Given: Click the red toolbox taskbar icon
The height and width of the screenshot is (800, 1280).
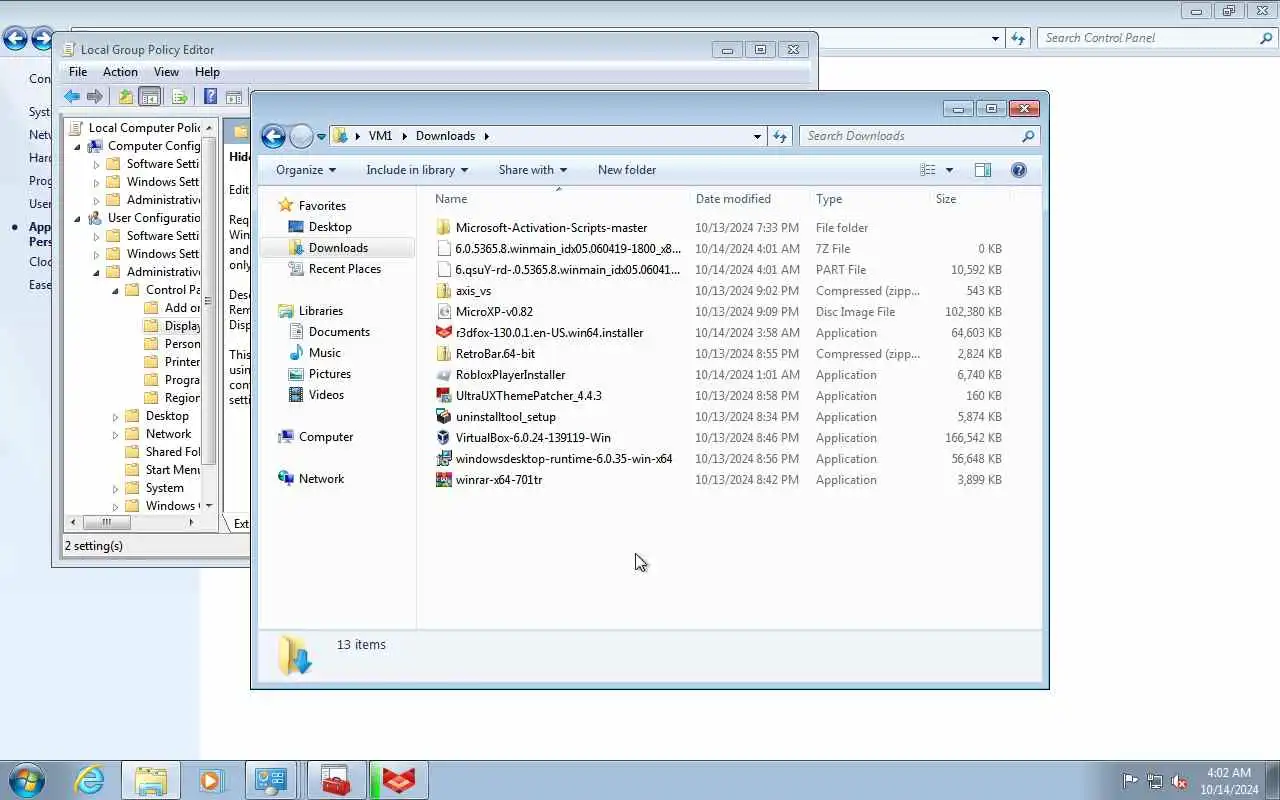Looking at the screenshot, I should [336, 780].
